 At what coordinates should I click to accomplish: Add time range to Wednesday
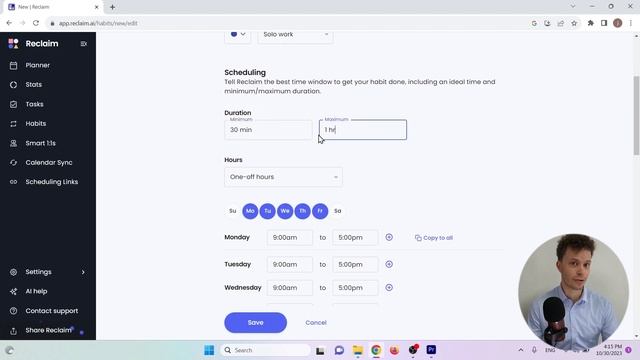[x=389, y=287]
